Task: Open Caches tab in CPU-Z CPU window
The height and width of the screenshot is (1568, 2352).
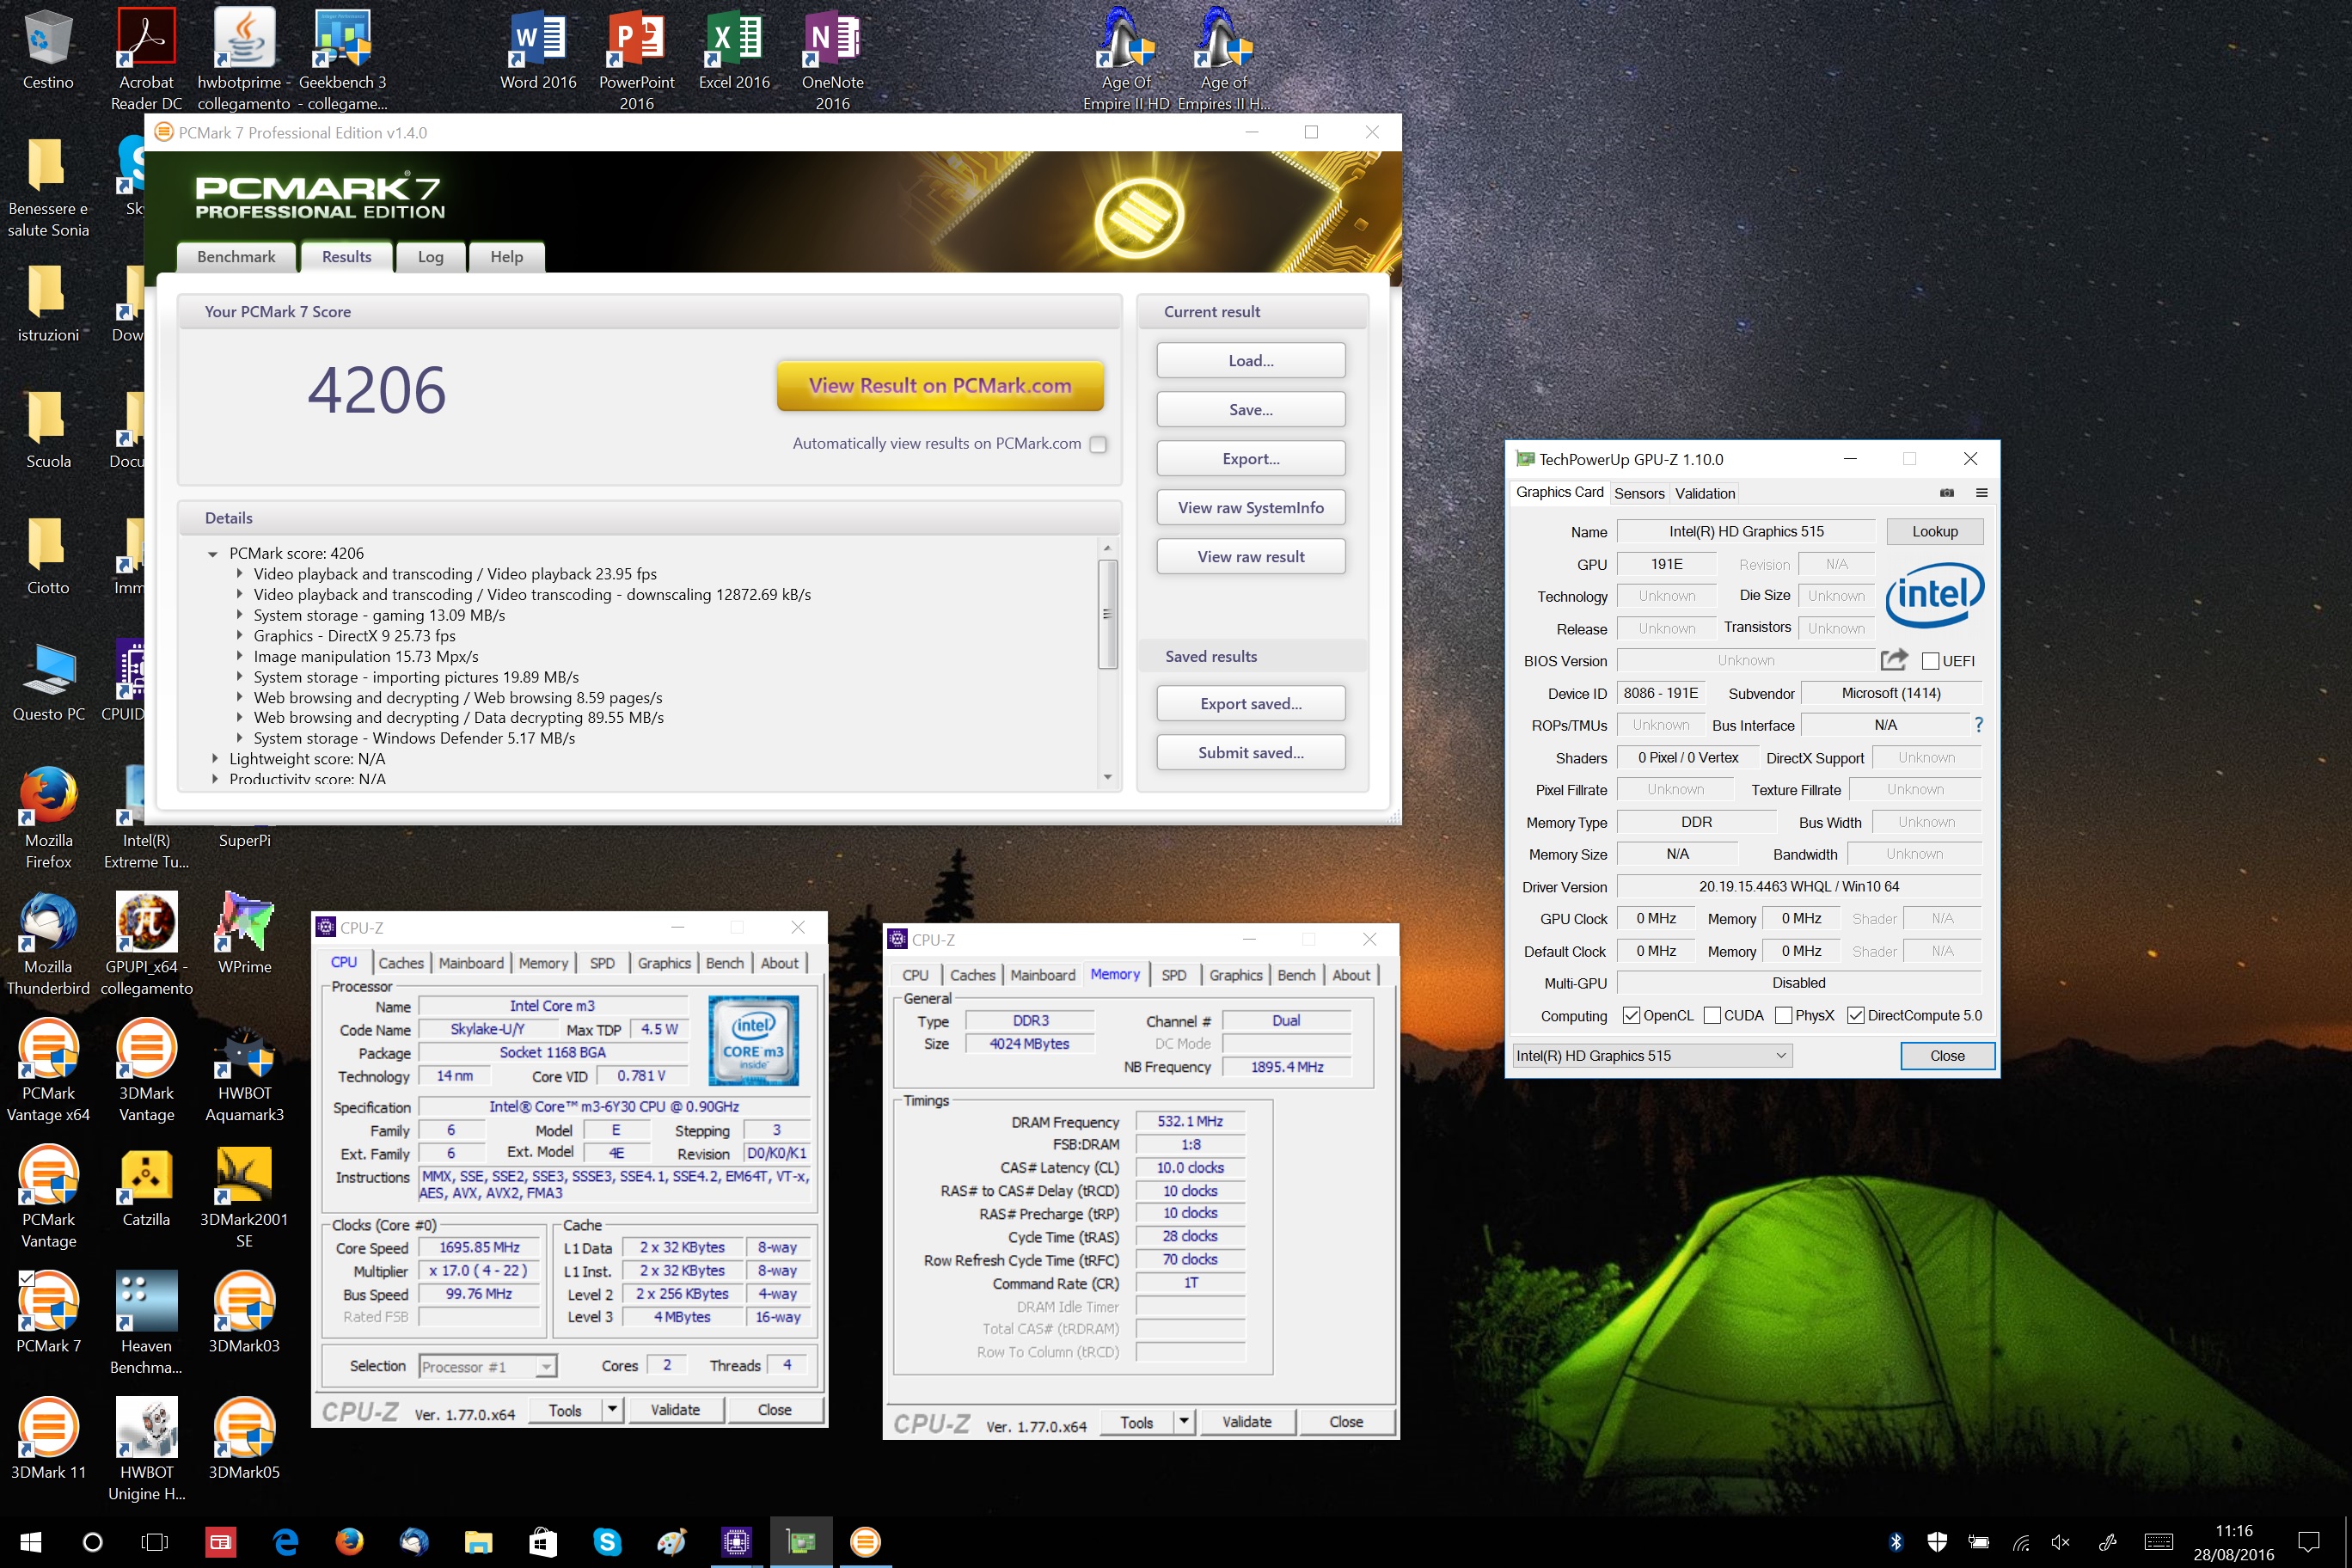Action: 401,963
